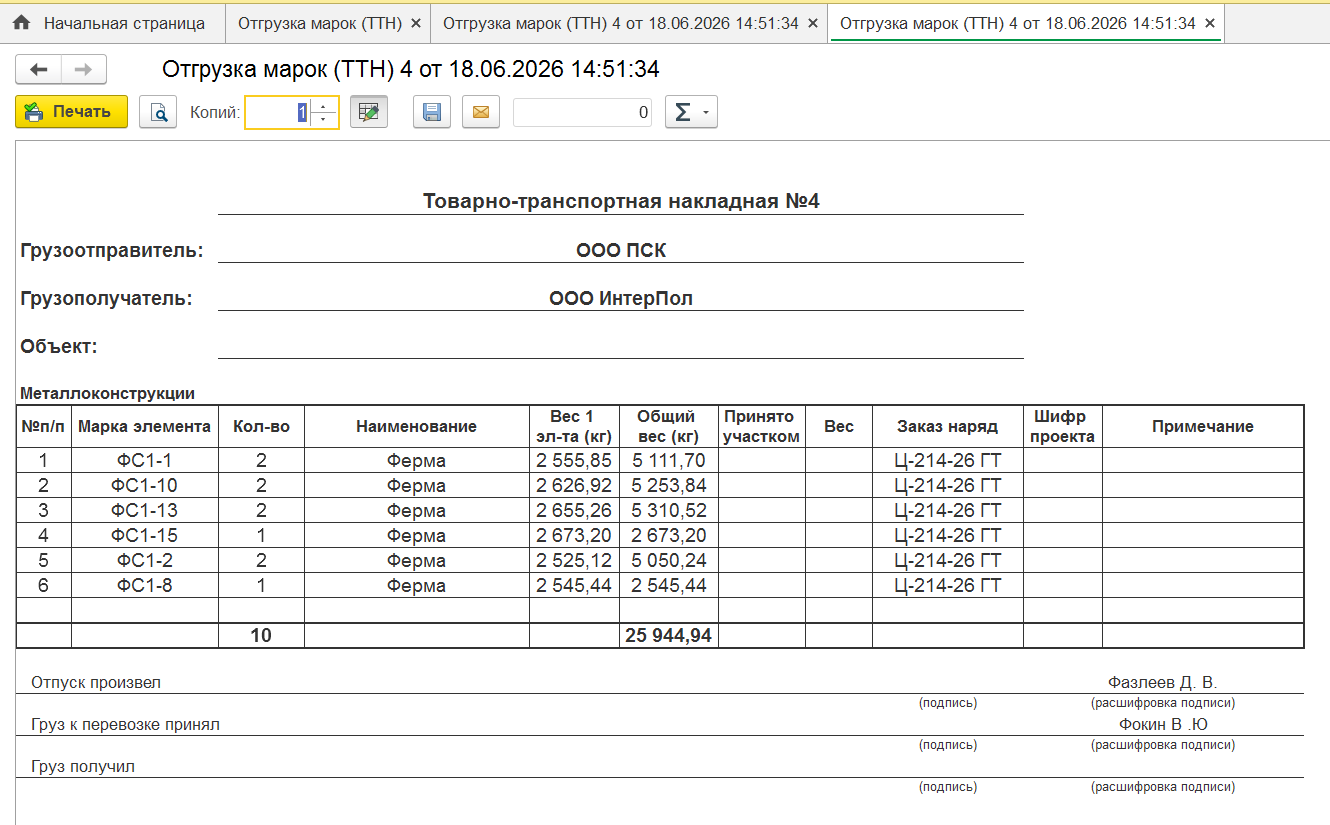1330x825 pixels.
Task: Select cell ФС1-2 in the table
Action: click(145, 561)
